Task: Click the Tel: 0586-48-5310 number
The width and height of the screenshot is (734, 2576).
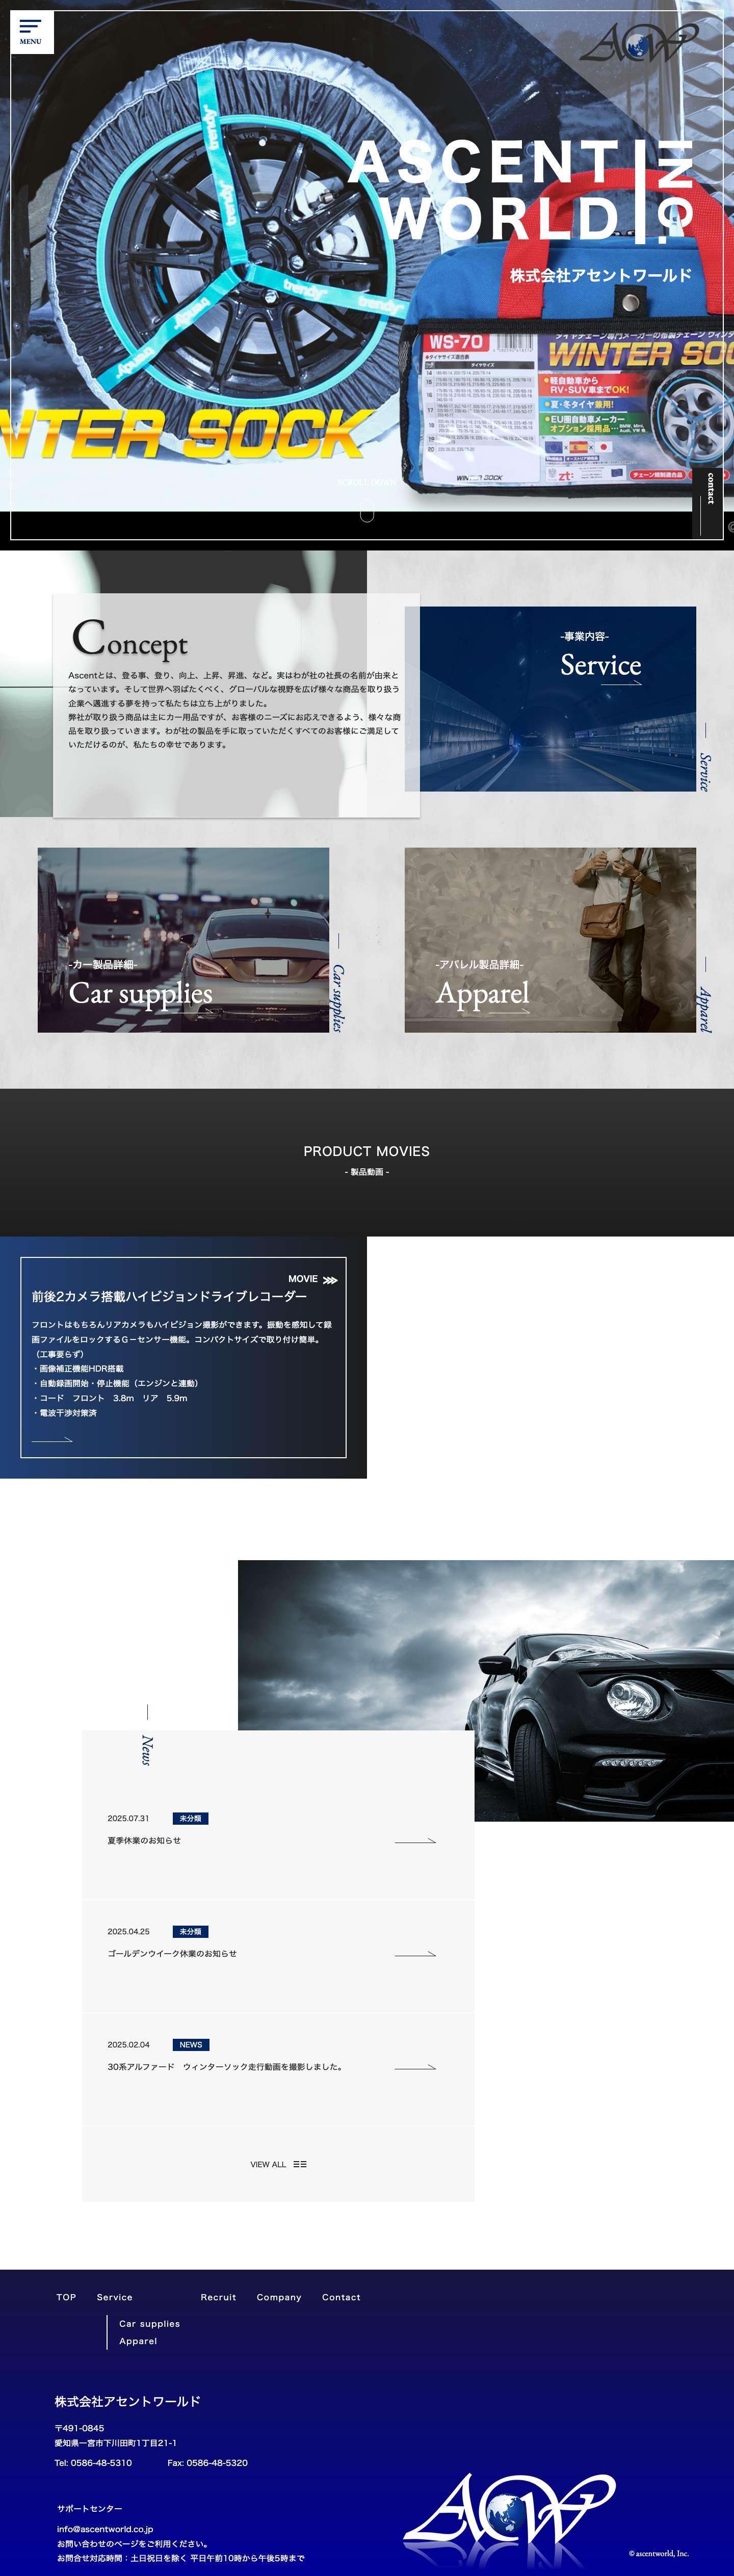Action: click(93, 2463)
